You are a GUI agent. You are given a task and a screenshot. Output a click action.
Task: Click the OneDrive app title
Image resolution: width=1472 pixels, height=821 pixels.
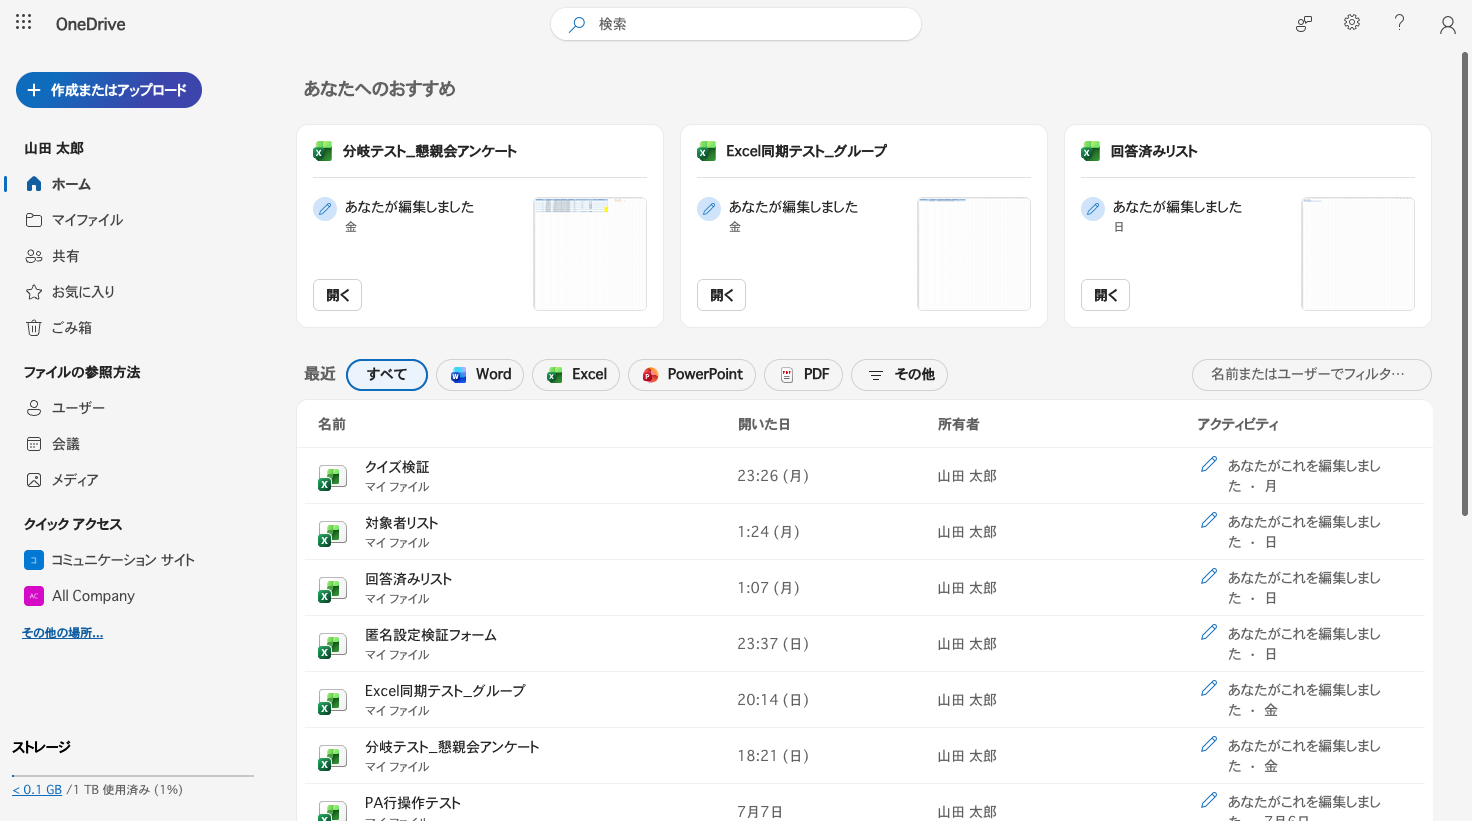point(91,24)
